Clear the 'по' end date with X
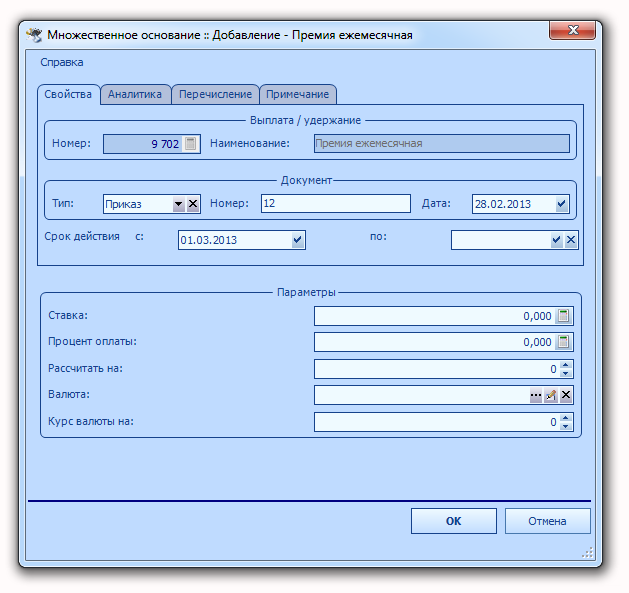Image resolution: width=629 pixels, height=593 pixels. coord(570,240)
